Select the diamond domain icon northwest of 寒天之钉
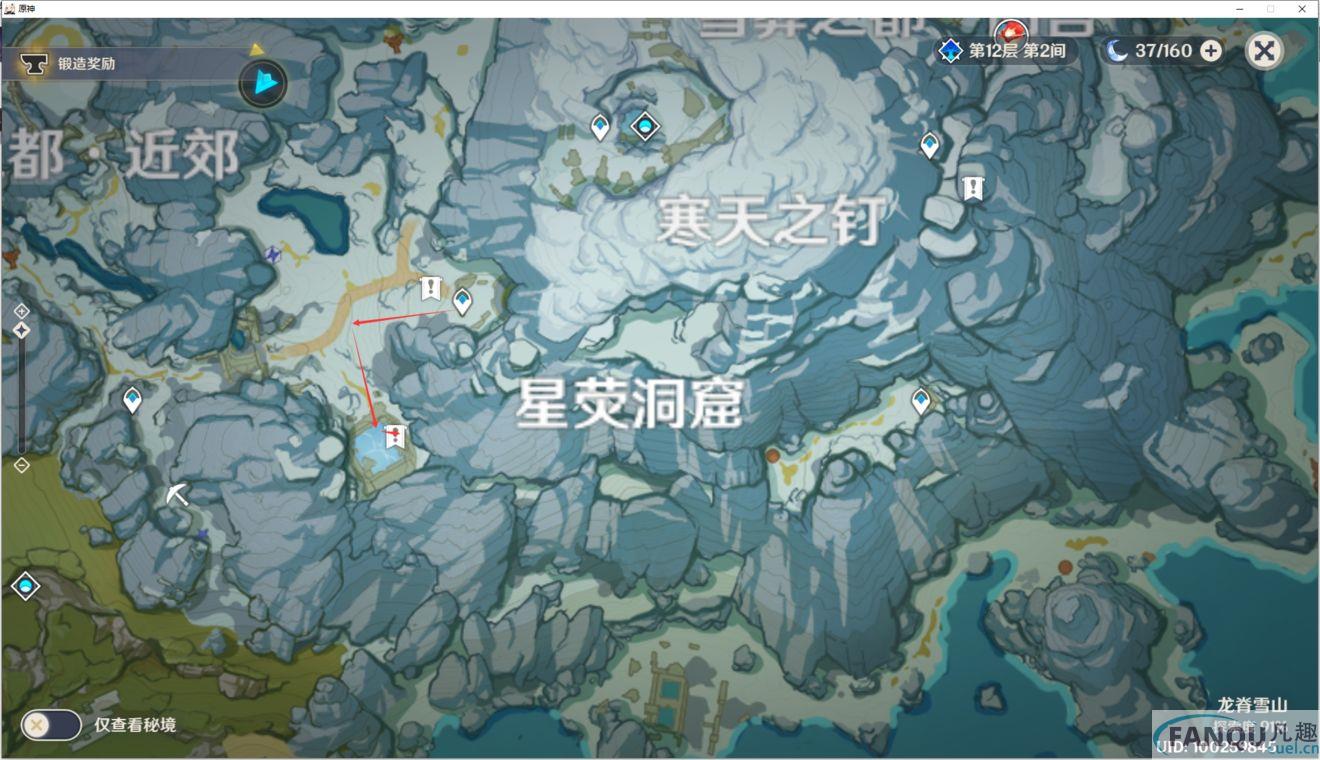Screen dimensions: 1320x760 [645, 126]
